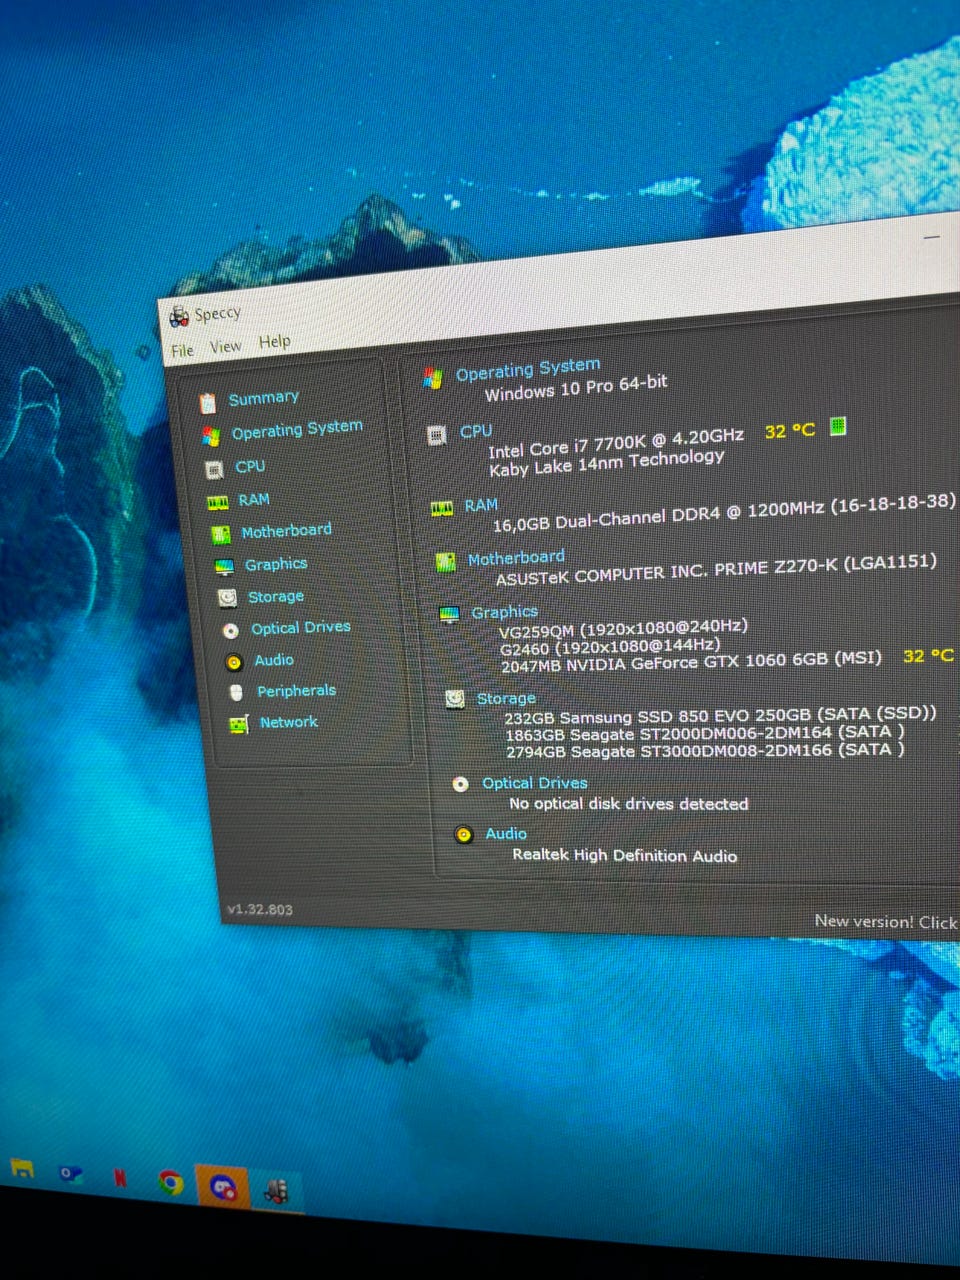Viewport: 960px width, 1280px height.
Task: Switch to Speccy taskbar icon
Action: pyautogui.click(x=275, y=1190)
